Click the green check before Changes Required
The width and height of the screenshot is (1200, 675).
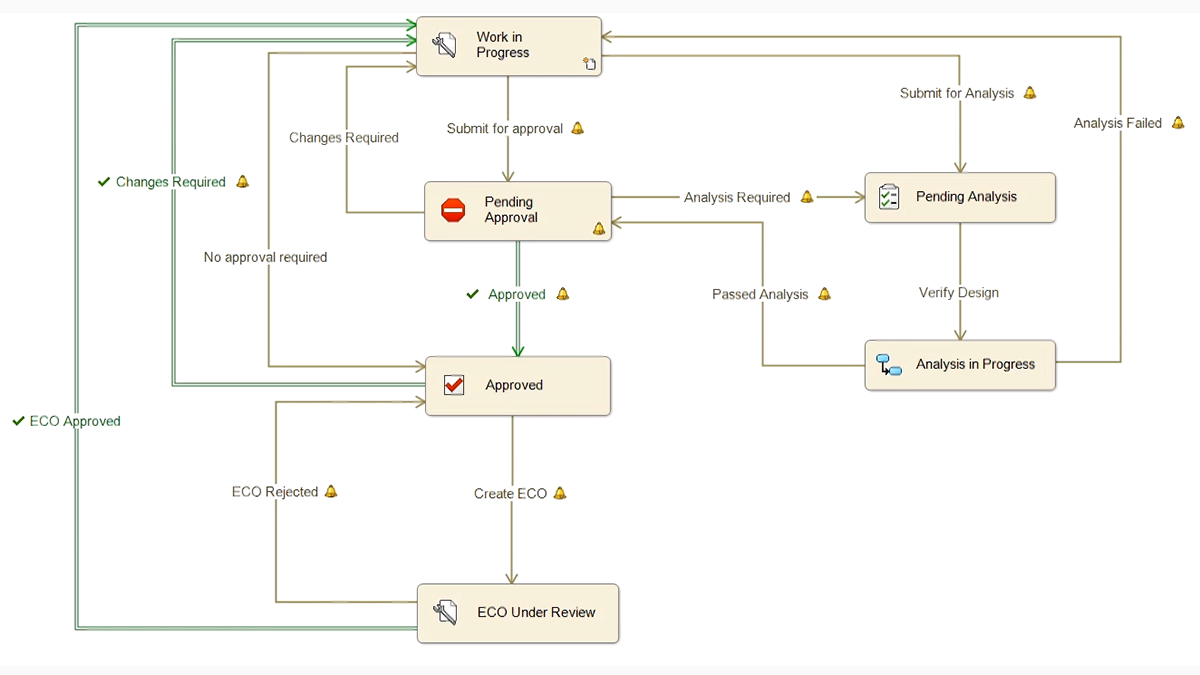click(104, 182)
